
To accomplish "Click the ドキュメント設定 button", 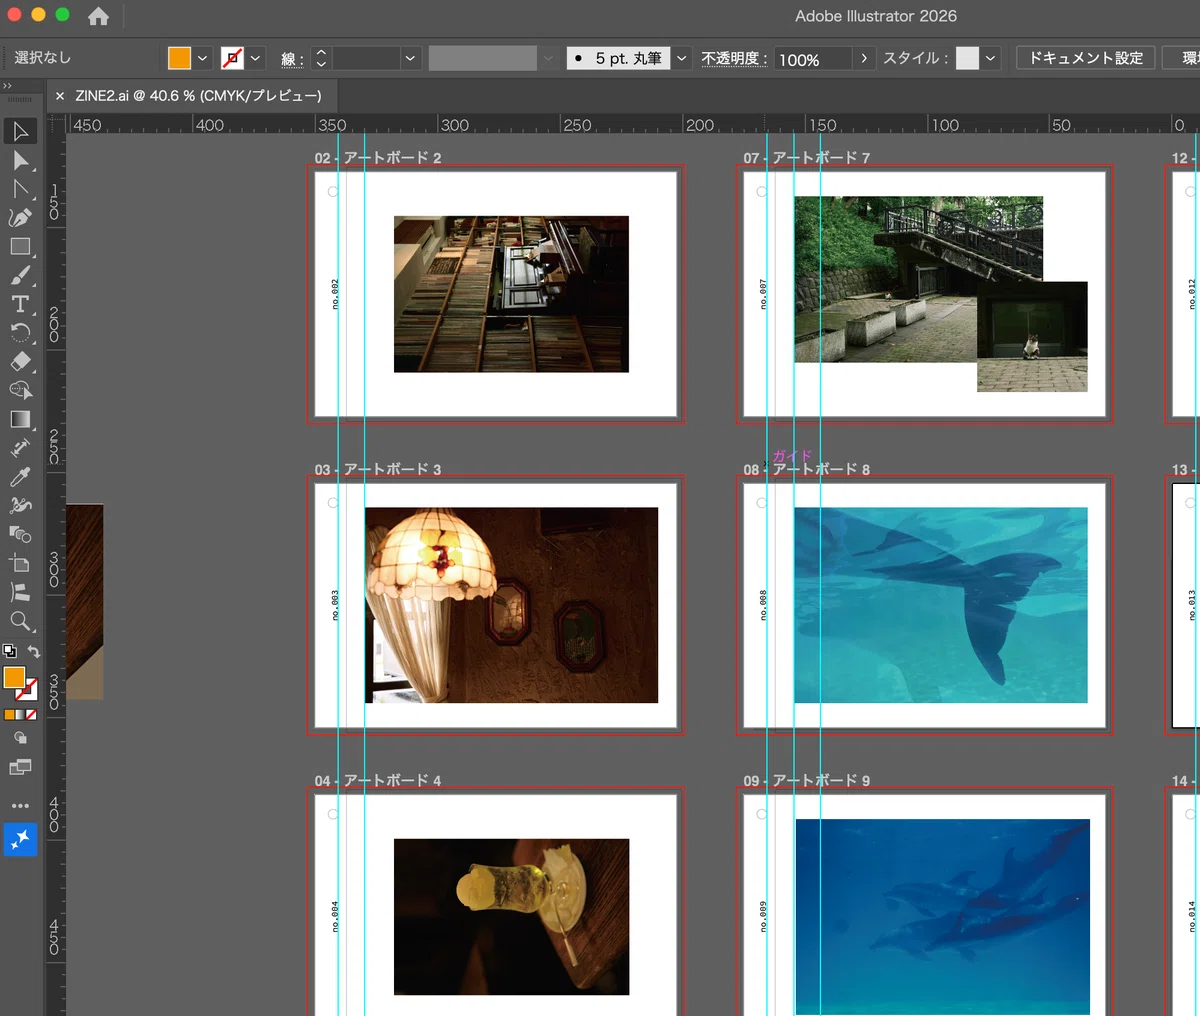I will 1086,58.
